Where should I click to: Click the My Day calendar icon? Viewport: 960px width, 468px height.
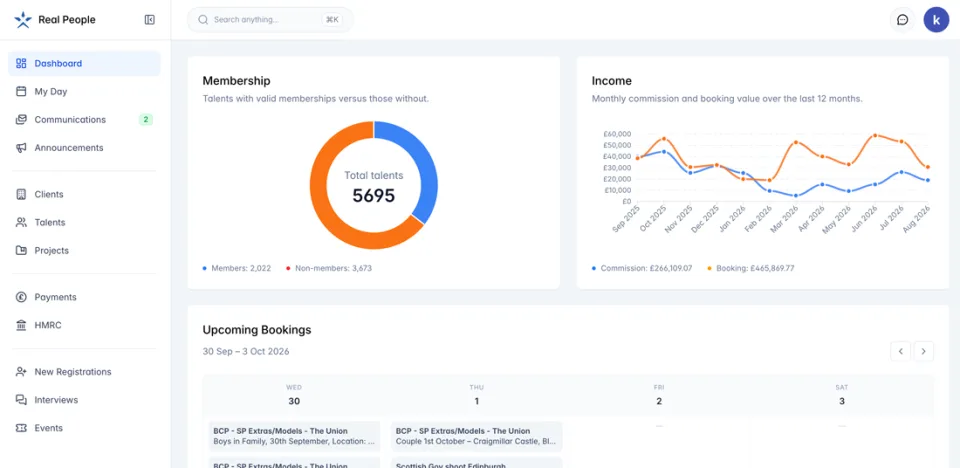pyautogui.click(x=21, y=92)
